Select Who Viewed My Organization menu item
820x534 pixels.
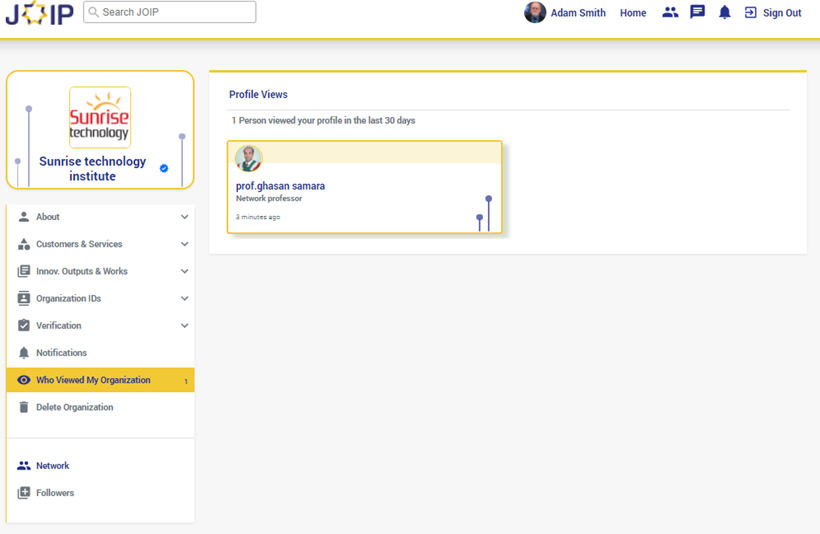93,380
